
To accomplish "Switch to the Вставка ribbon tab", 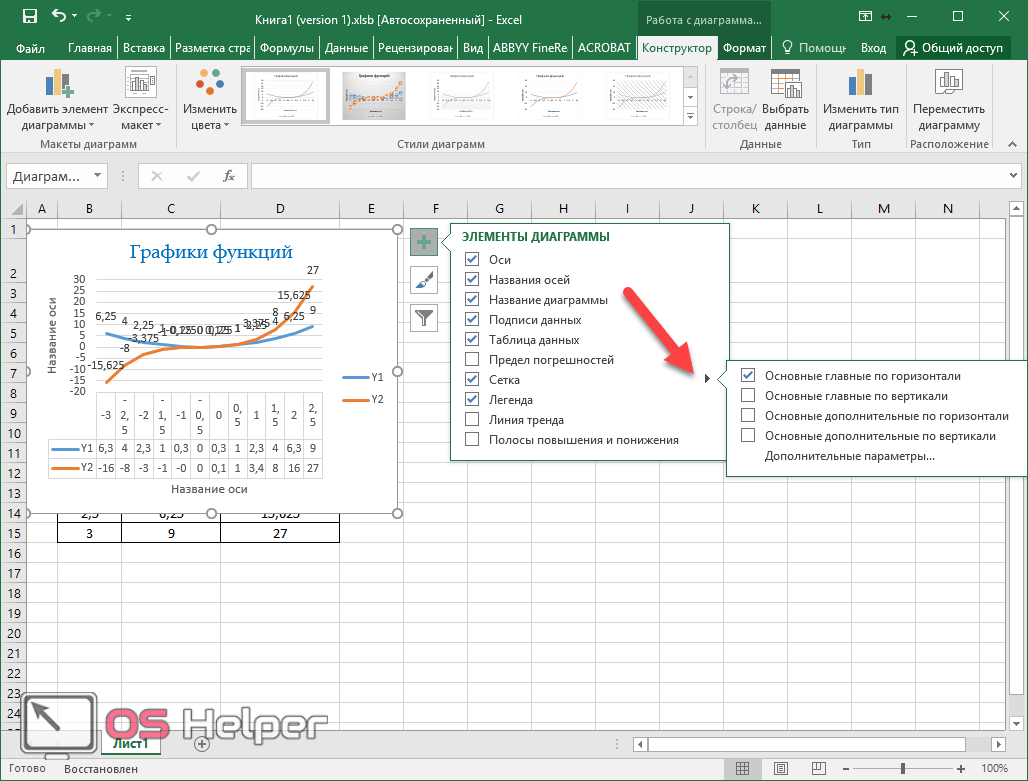I will click(x=143, y=48).
